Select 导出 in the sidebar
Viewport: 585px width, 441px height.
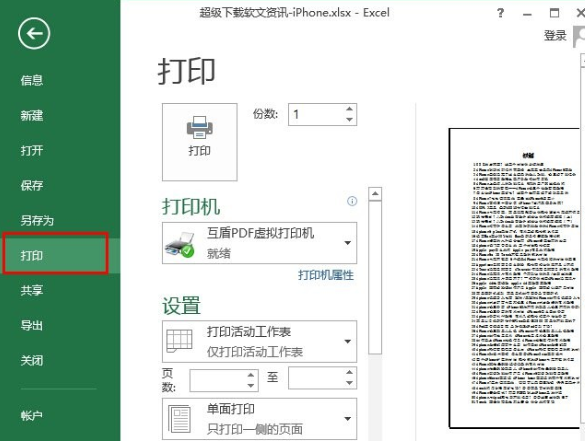point(32,325)
